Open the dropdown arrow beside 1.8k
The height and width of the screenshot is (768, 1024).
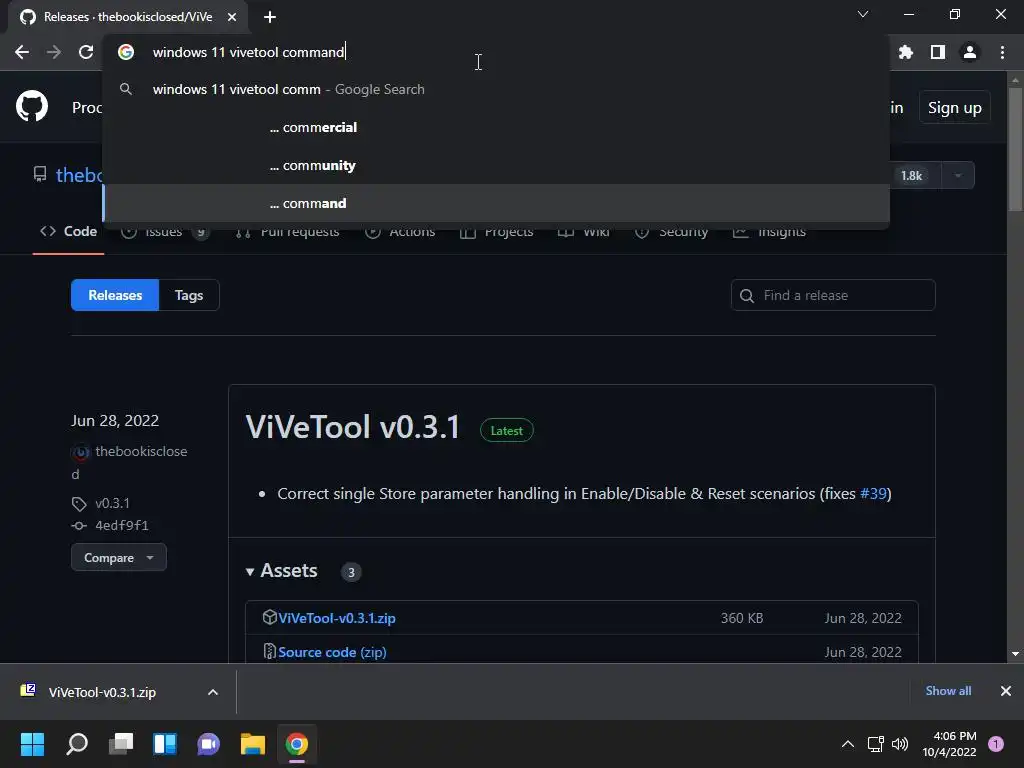point(958,176)
